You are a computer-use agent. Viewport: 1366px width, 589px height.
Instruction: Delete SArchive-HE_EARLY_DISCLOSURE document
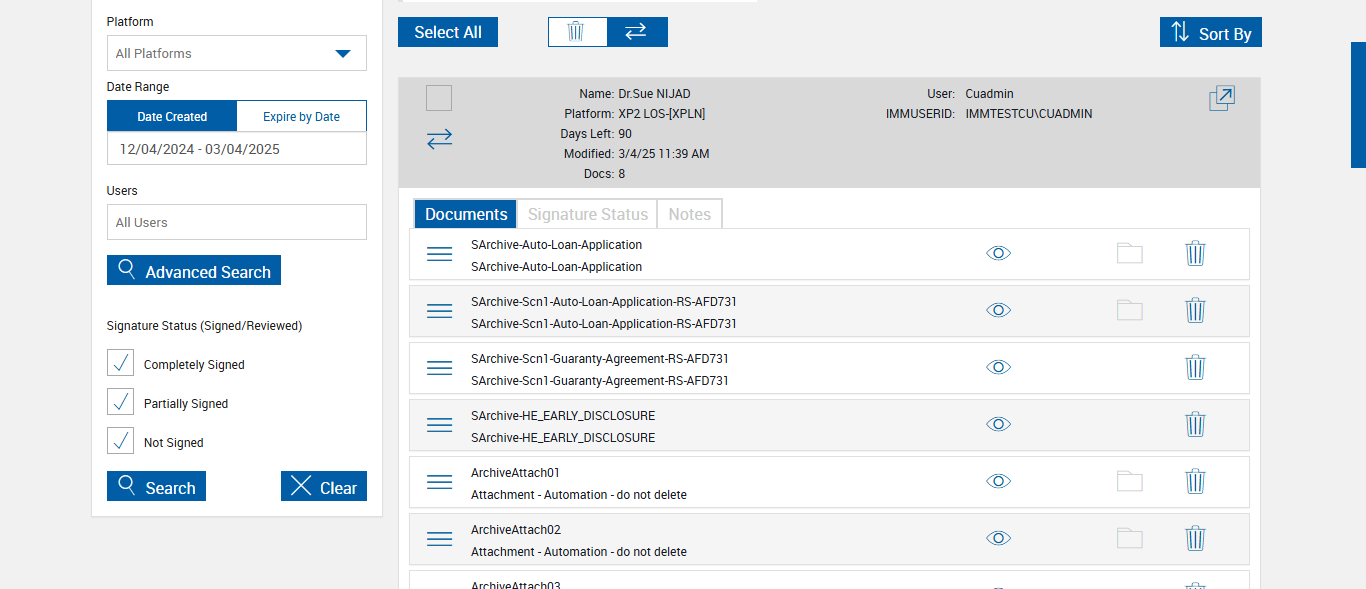click(1195, 424)
